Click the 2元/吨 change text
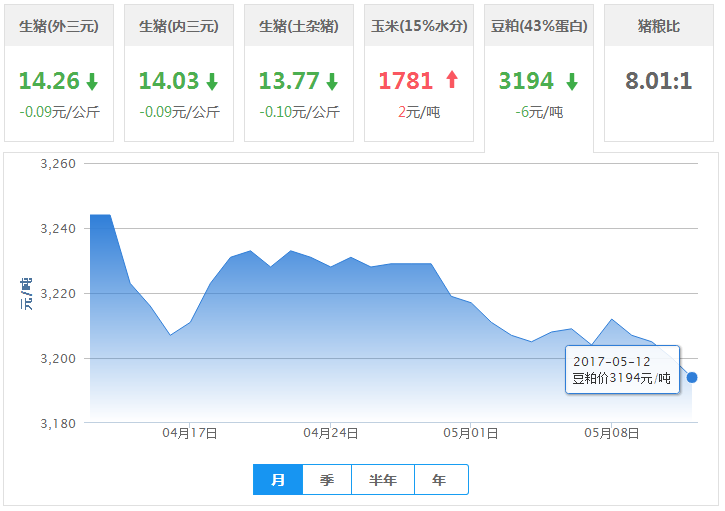 click(419, 112)
